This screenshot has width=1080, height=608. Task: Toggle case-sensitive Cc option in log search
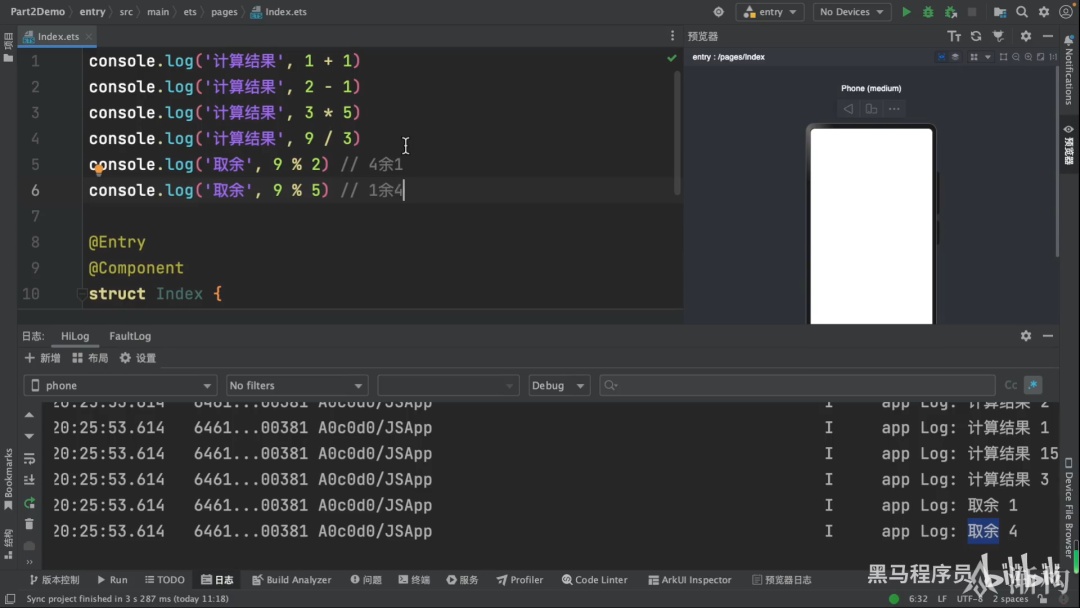pyautogui.click(x=1010, y=385)
